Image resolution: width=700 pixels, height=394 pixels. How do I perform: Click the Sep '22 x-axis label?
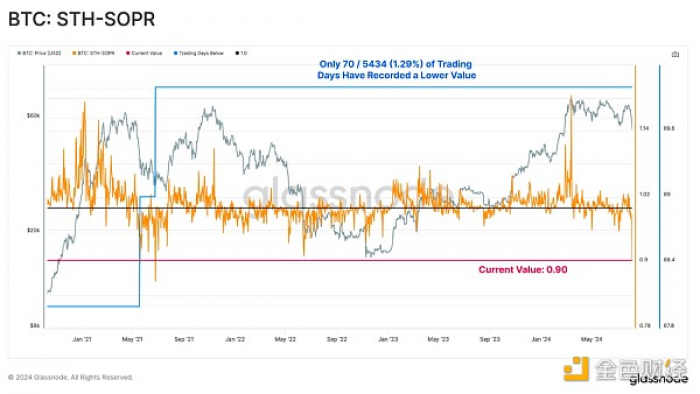tap(337, 340)
